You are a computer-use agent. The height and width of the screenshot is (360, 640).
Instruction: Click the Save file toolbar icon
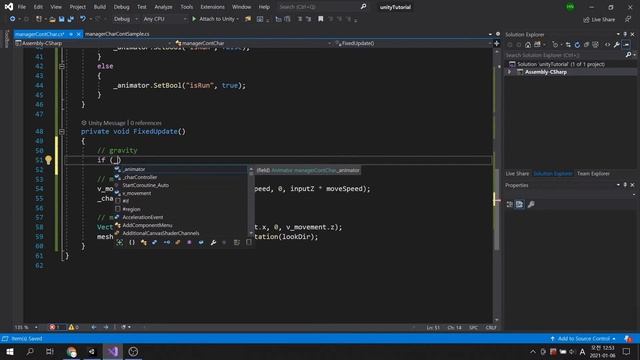[62, 19]
